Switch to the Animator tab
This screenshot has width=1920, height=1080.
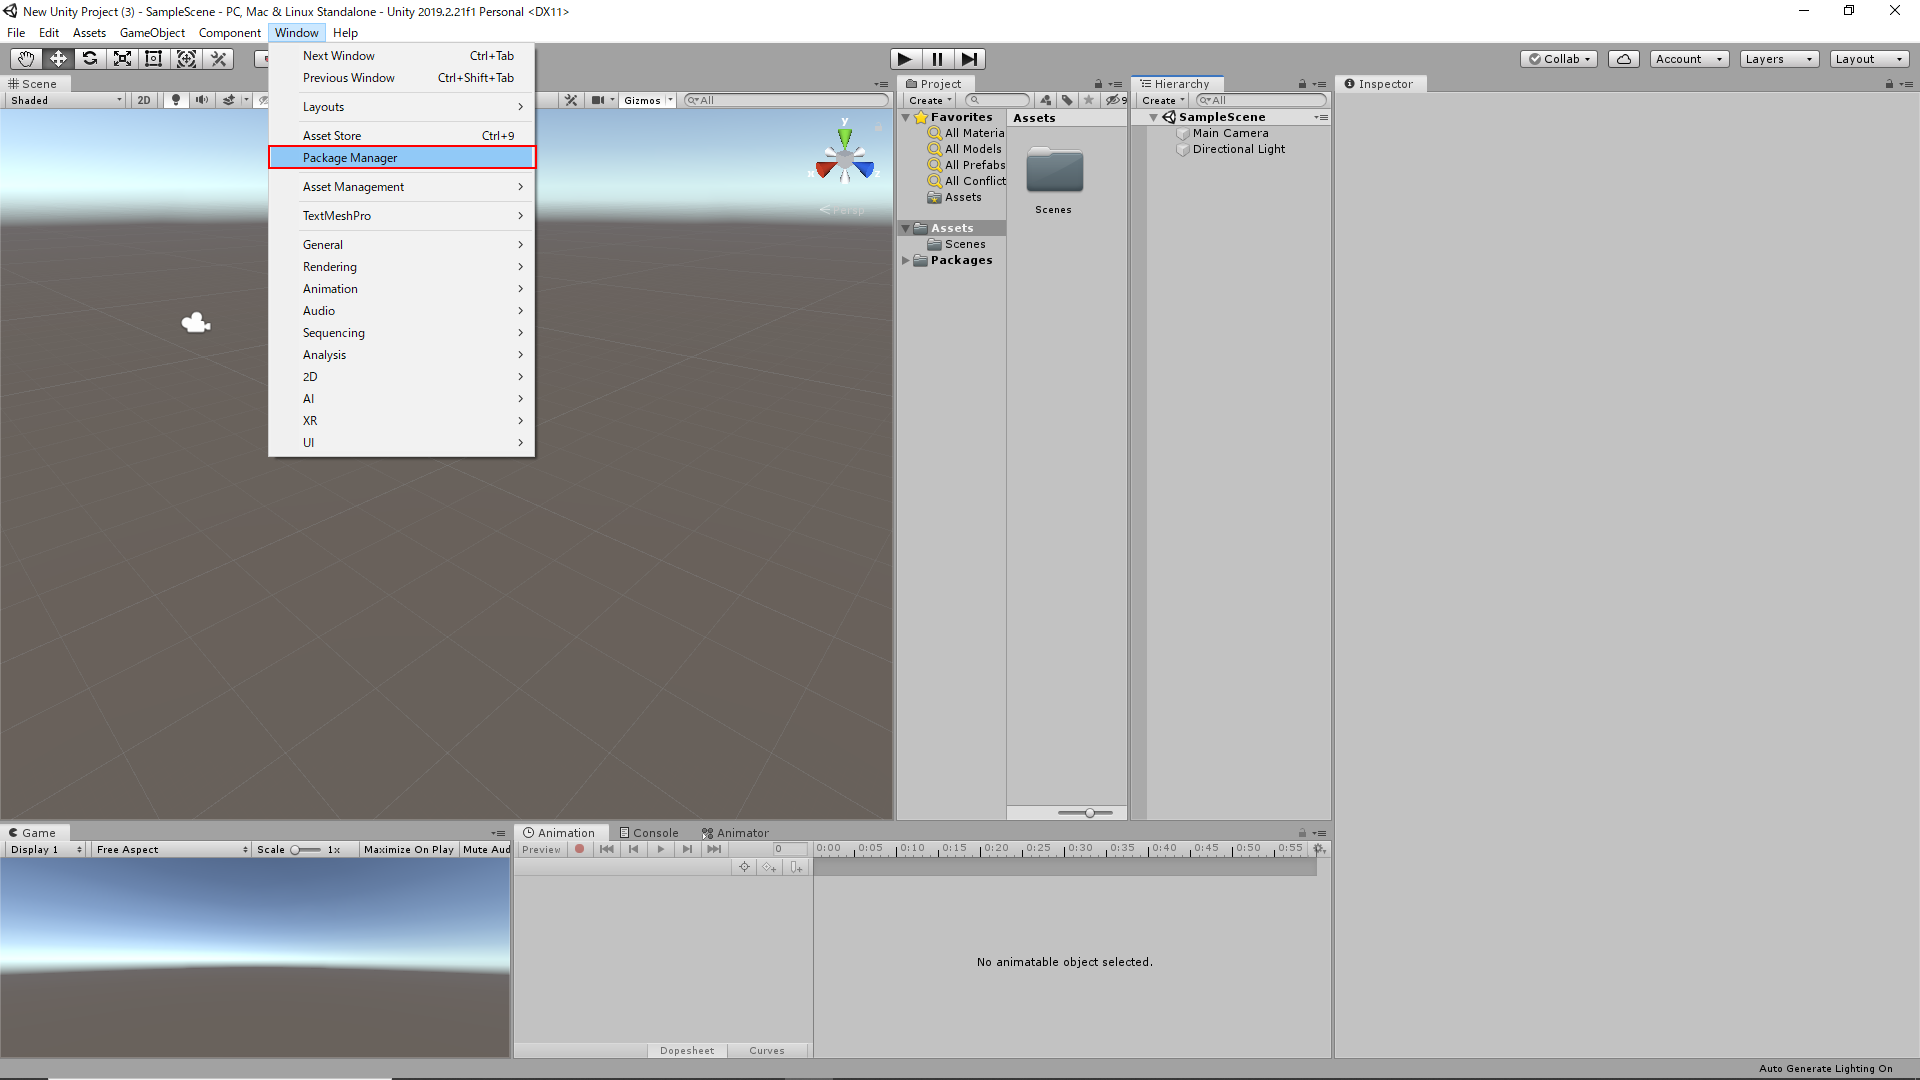point(735,833)
